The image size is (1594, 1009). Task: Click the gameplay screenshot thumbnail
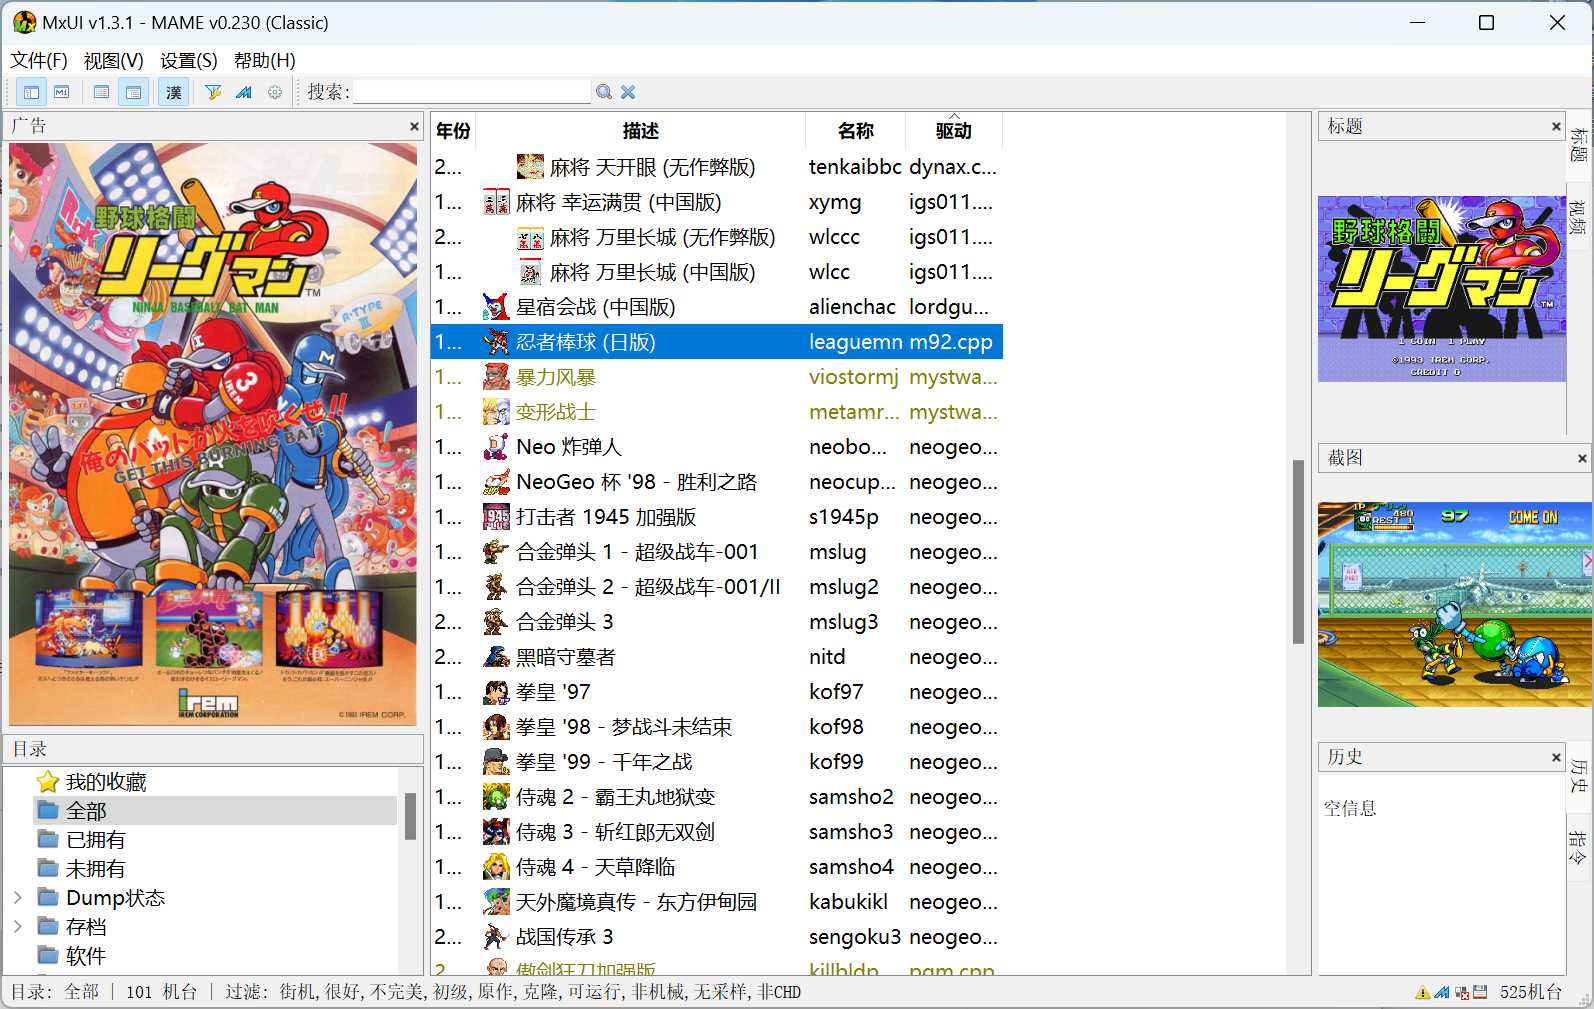1454,604
